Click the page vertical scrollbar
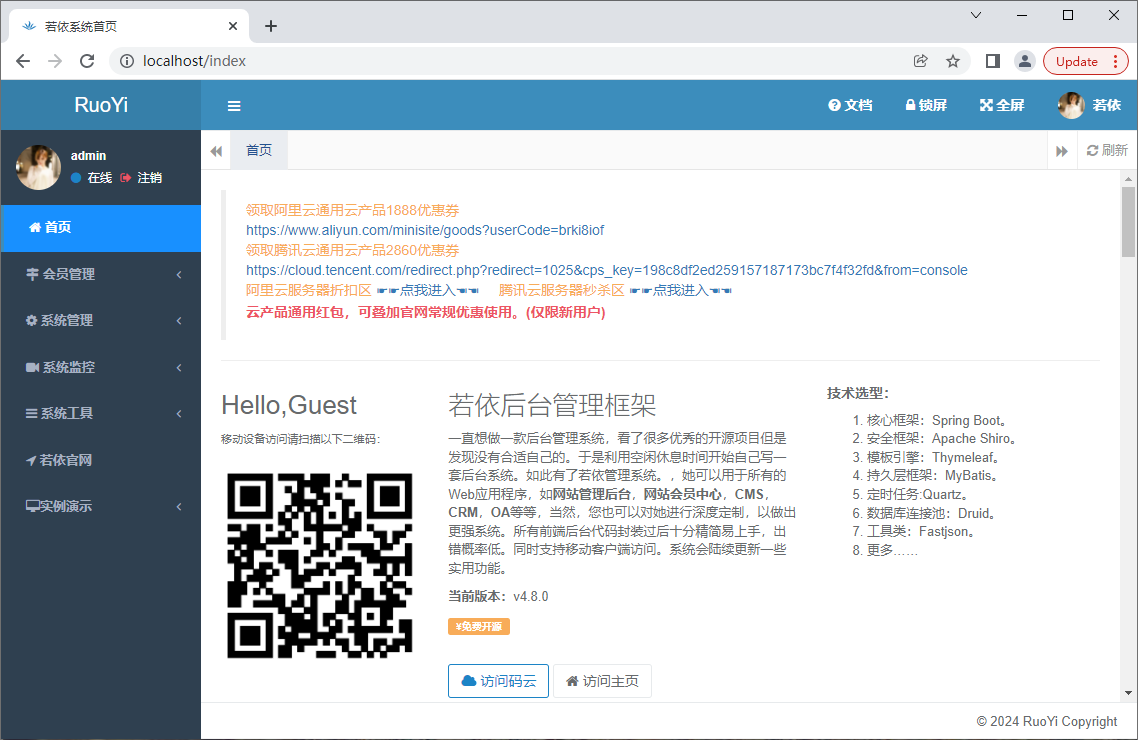 [x=1128, y=222]
